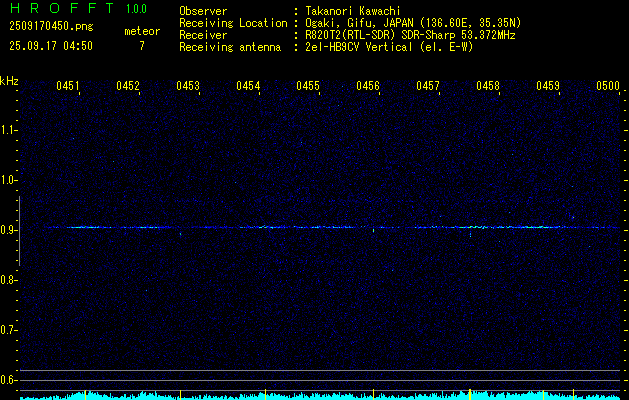This screenshot has height=400, width=629.
Task: Click the 0.9 kHz frequency label
Action: (x=8, y=230)
